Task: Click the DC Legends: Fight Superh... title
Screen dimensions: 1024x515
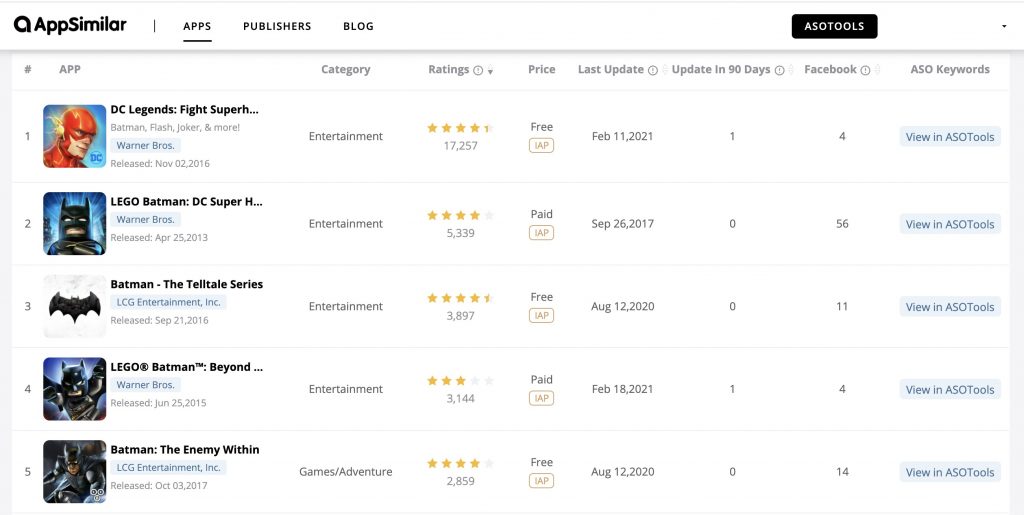Action: point(185,109)
